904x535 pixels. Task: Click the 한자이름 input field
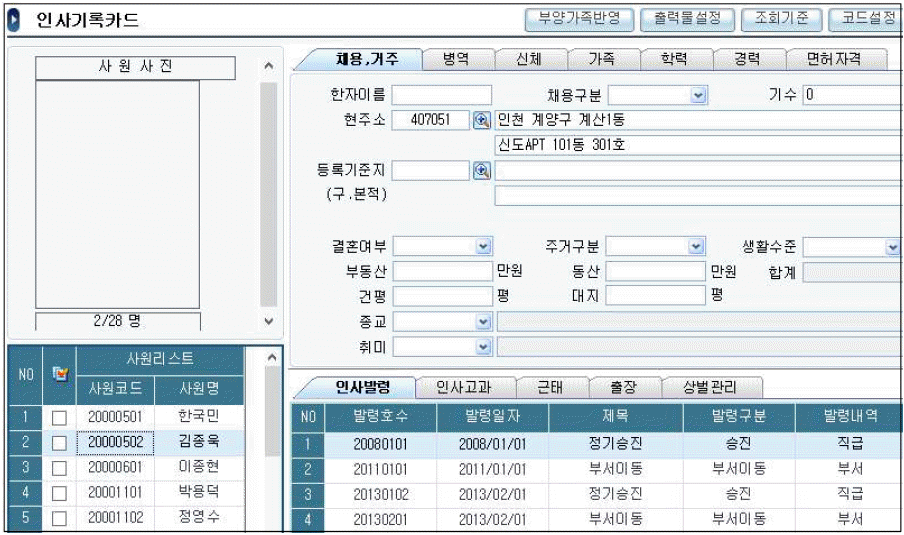(441, 96)
